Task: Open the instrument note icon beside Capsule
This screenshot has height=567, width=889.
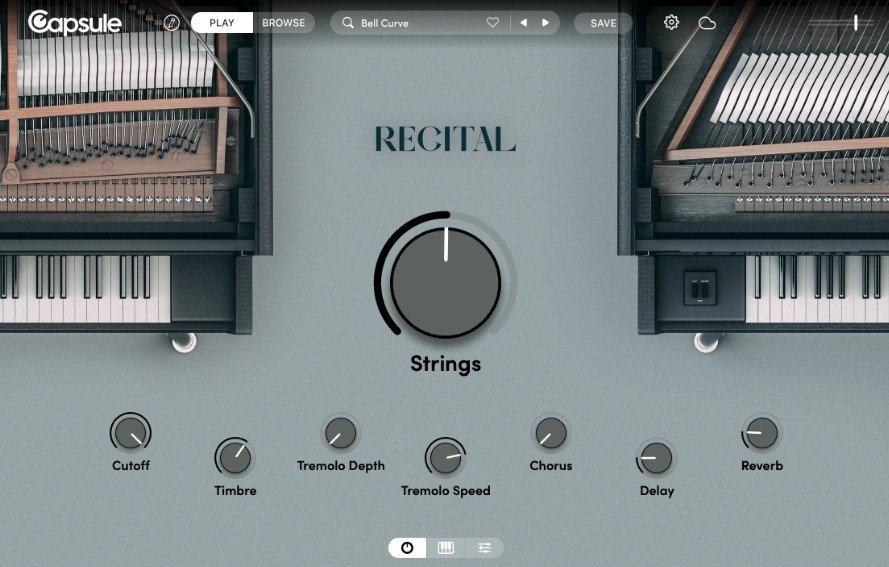Action: pyautogui.click(x=172, y=23)
